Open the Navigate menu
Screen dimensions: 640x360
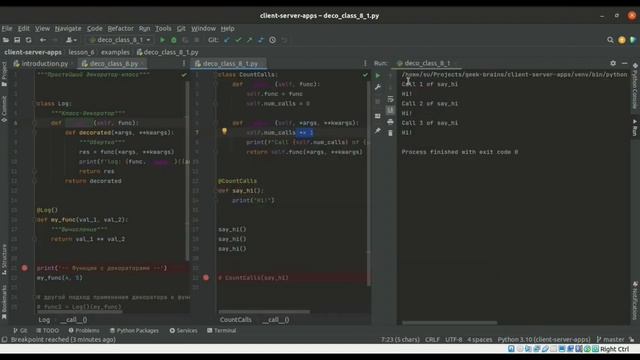[68, 28]
